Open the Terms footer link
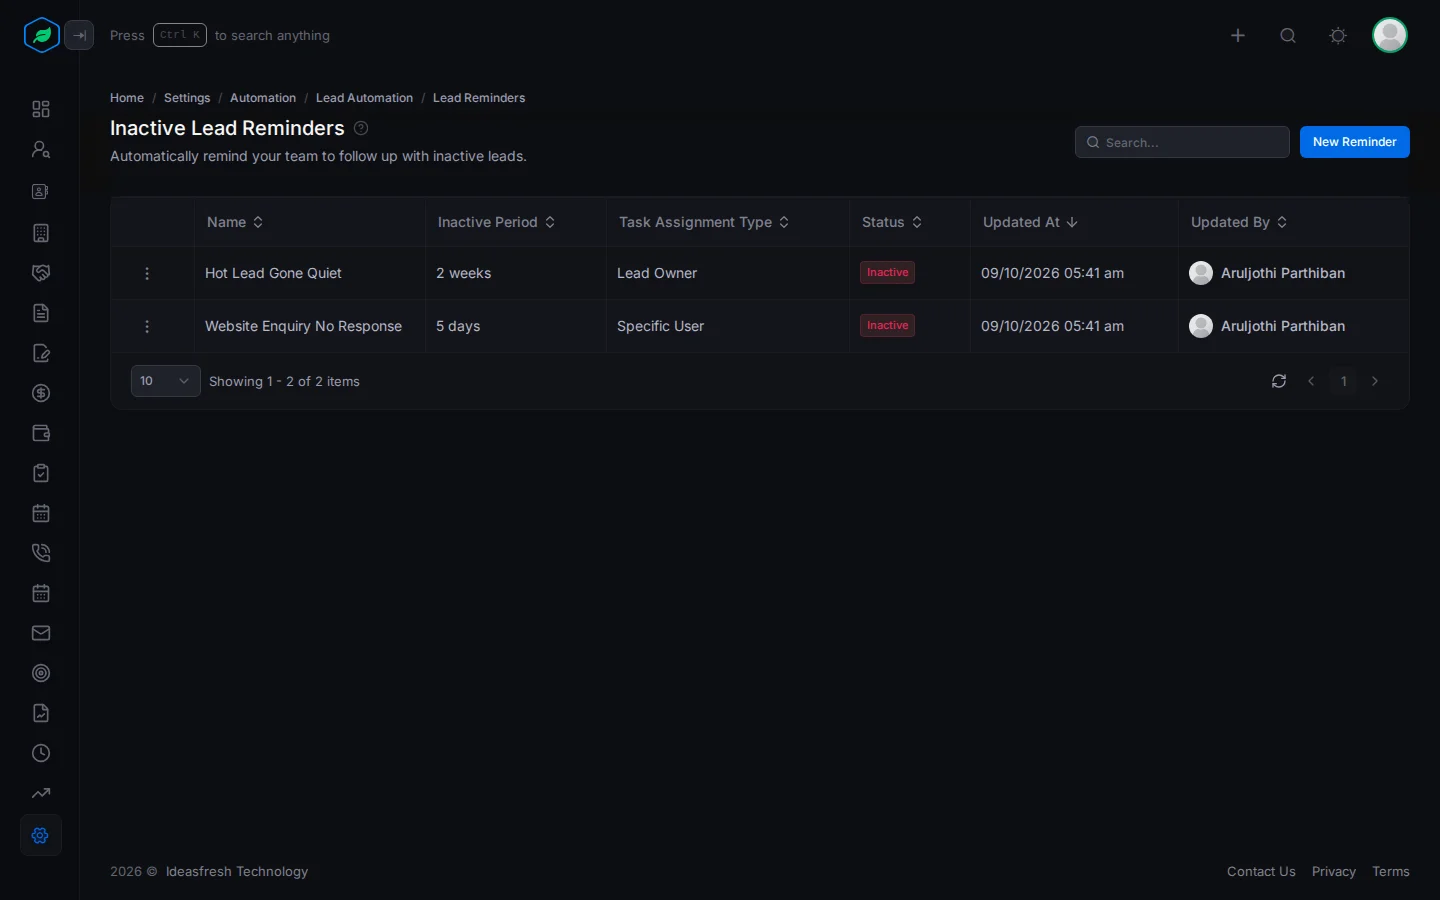1440x900 pixels. 1391,872
